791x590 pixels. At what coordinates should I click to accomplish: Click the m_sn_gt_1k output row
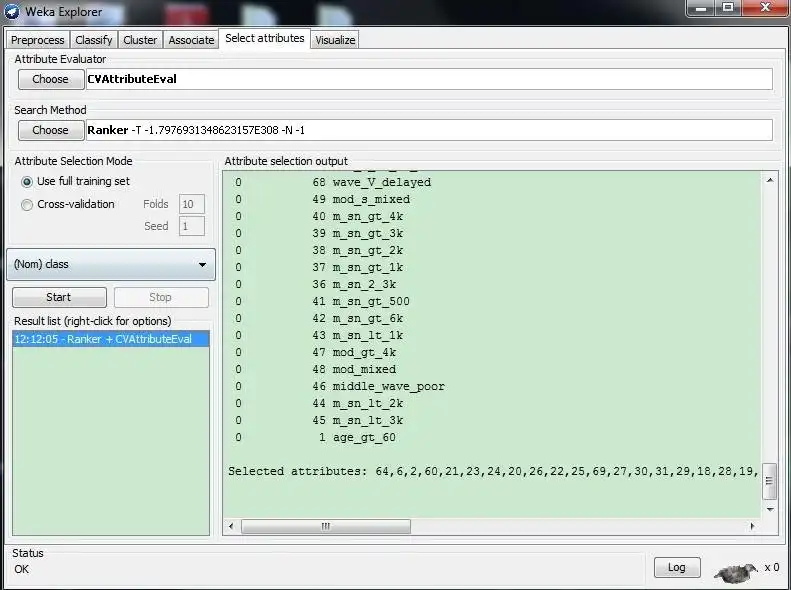coord(319,268)
